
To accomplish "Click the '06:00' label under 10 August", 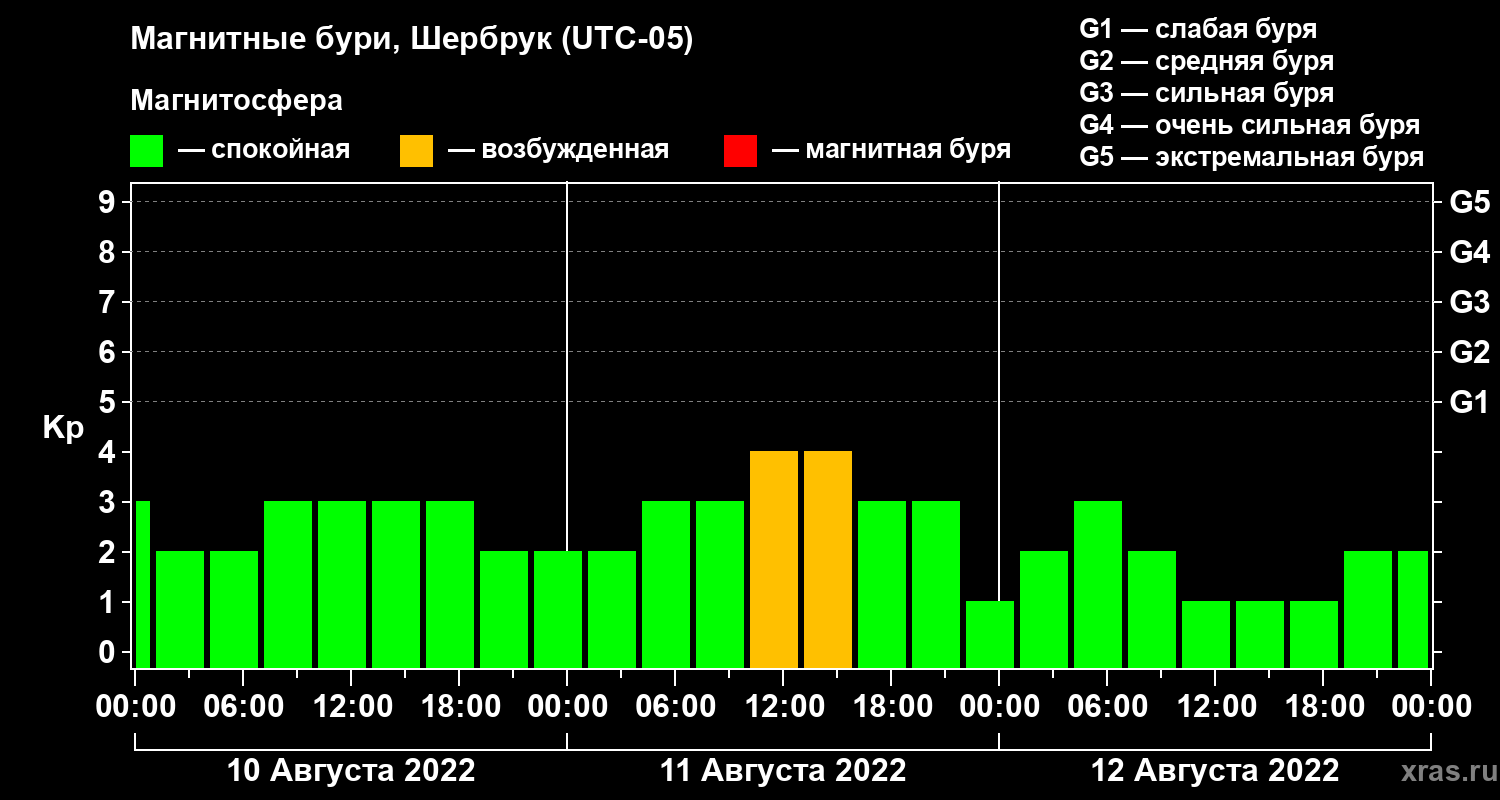I will 243,707.
